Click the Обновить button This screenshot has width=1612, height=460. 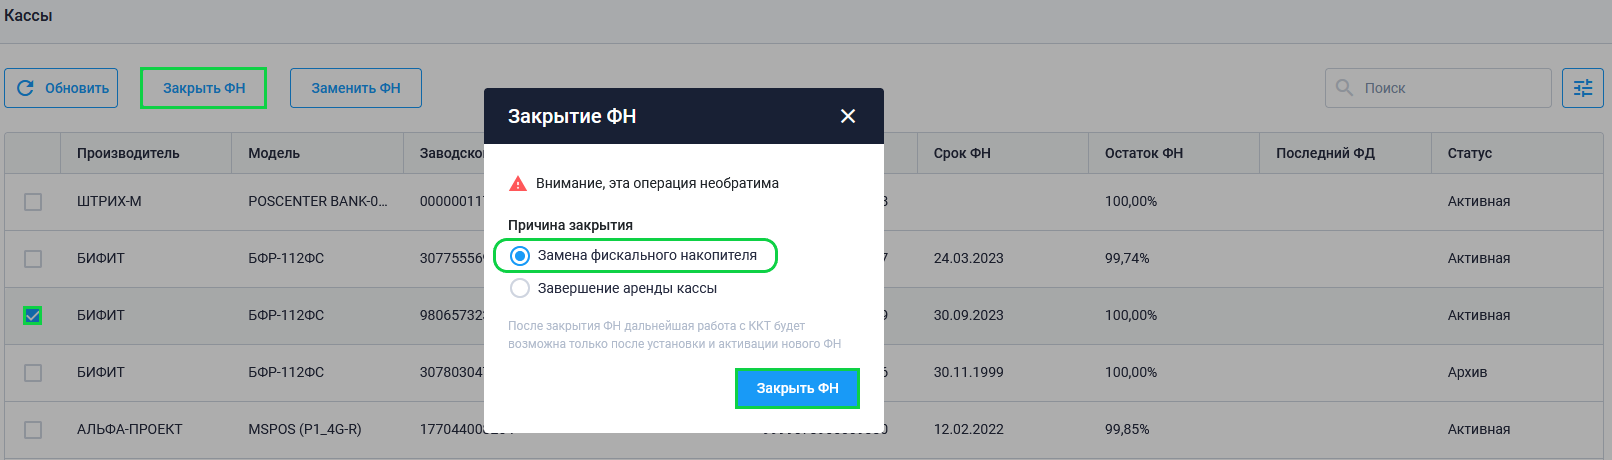(61, 88)
